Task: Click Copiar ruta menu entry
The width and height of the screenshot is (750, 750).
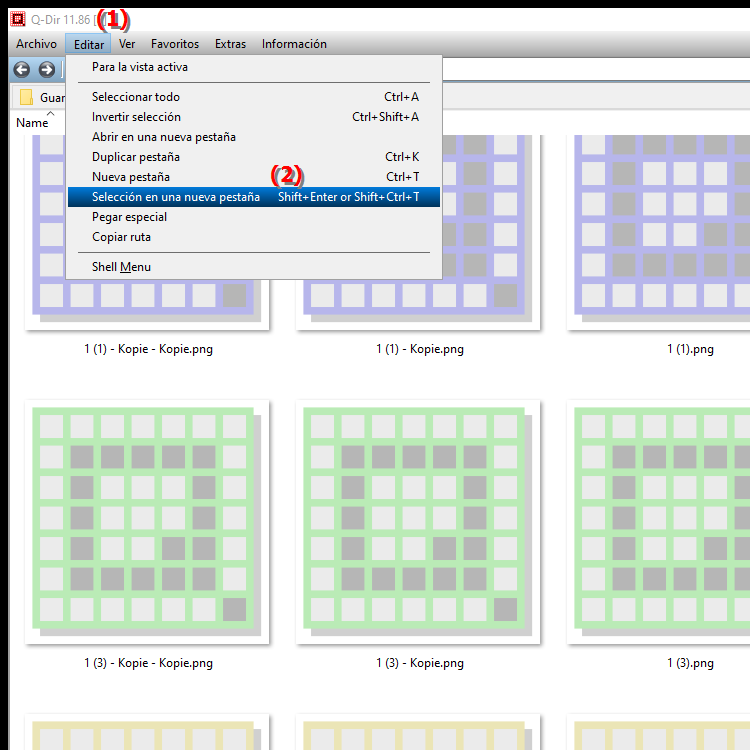Action: tap(254, 237)
